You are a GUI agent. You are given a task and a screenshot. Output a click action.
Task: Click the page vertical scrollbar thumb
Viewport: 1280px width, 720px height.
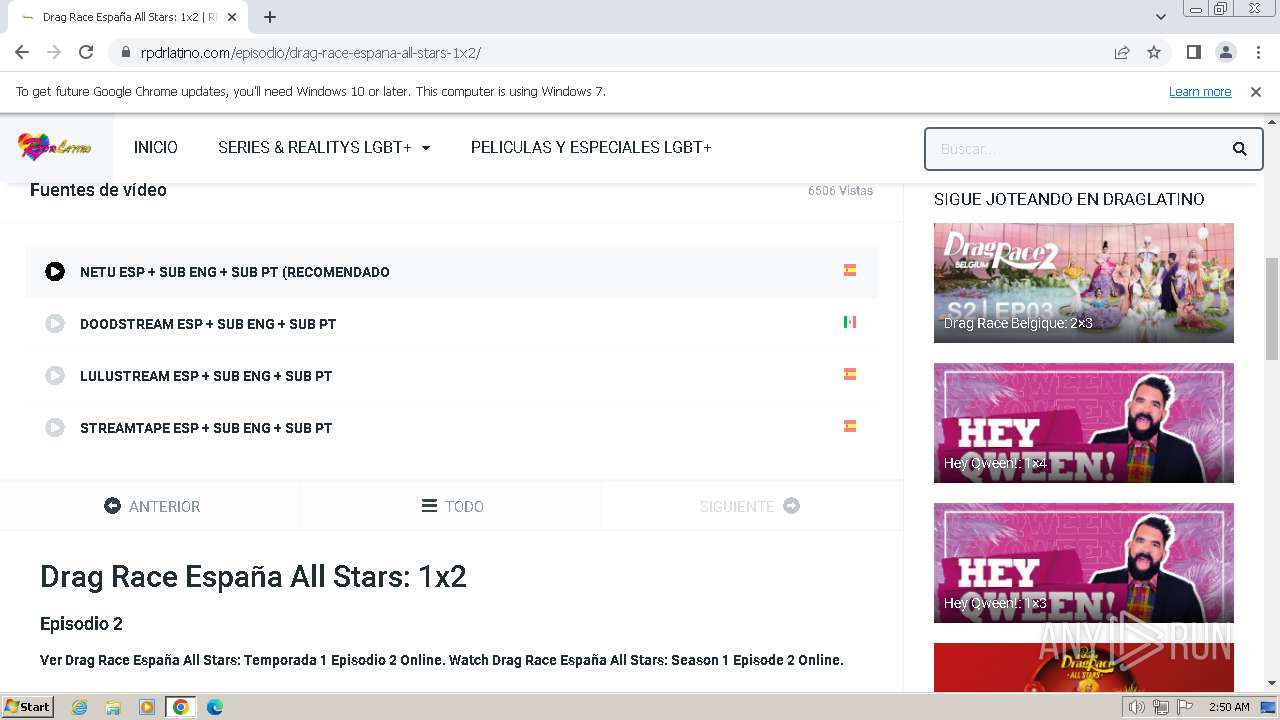coord(1272,308)
